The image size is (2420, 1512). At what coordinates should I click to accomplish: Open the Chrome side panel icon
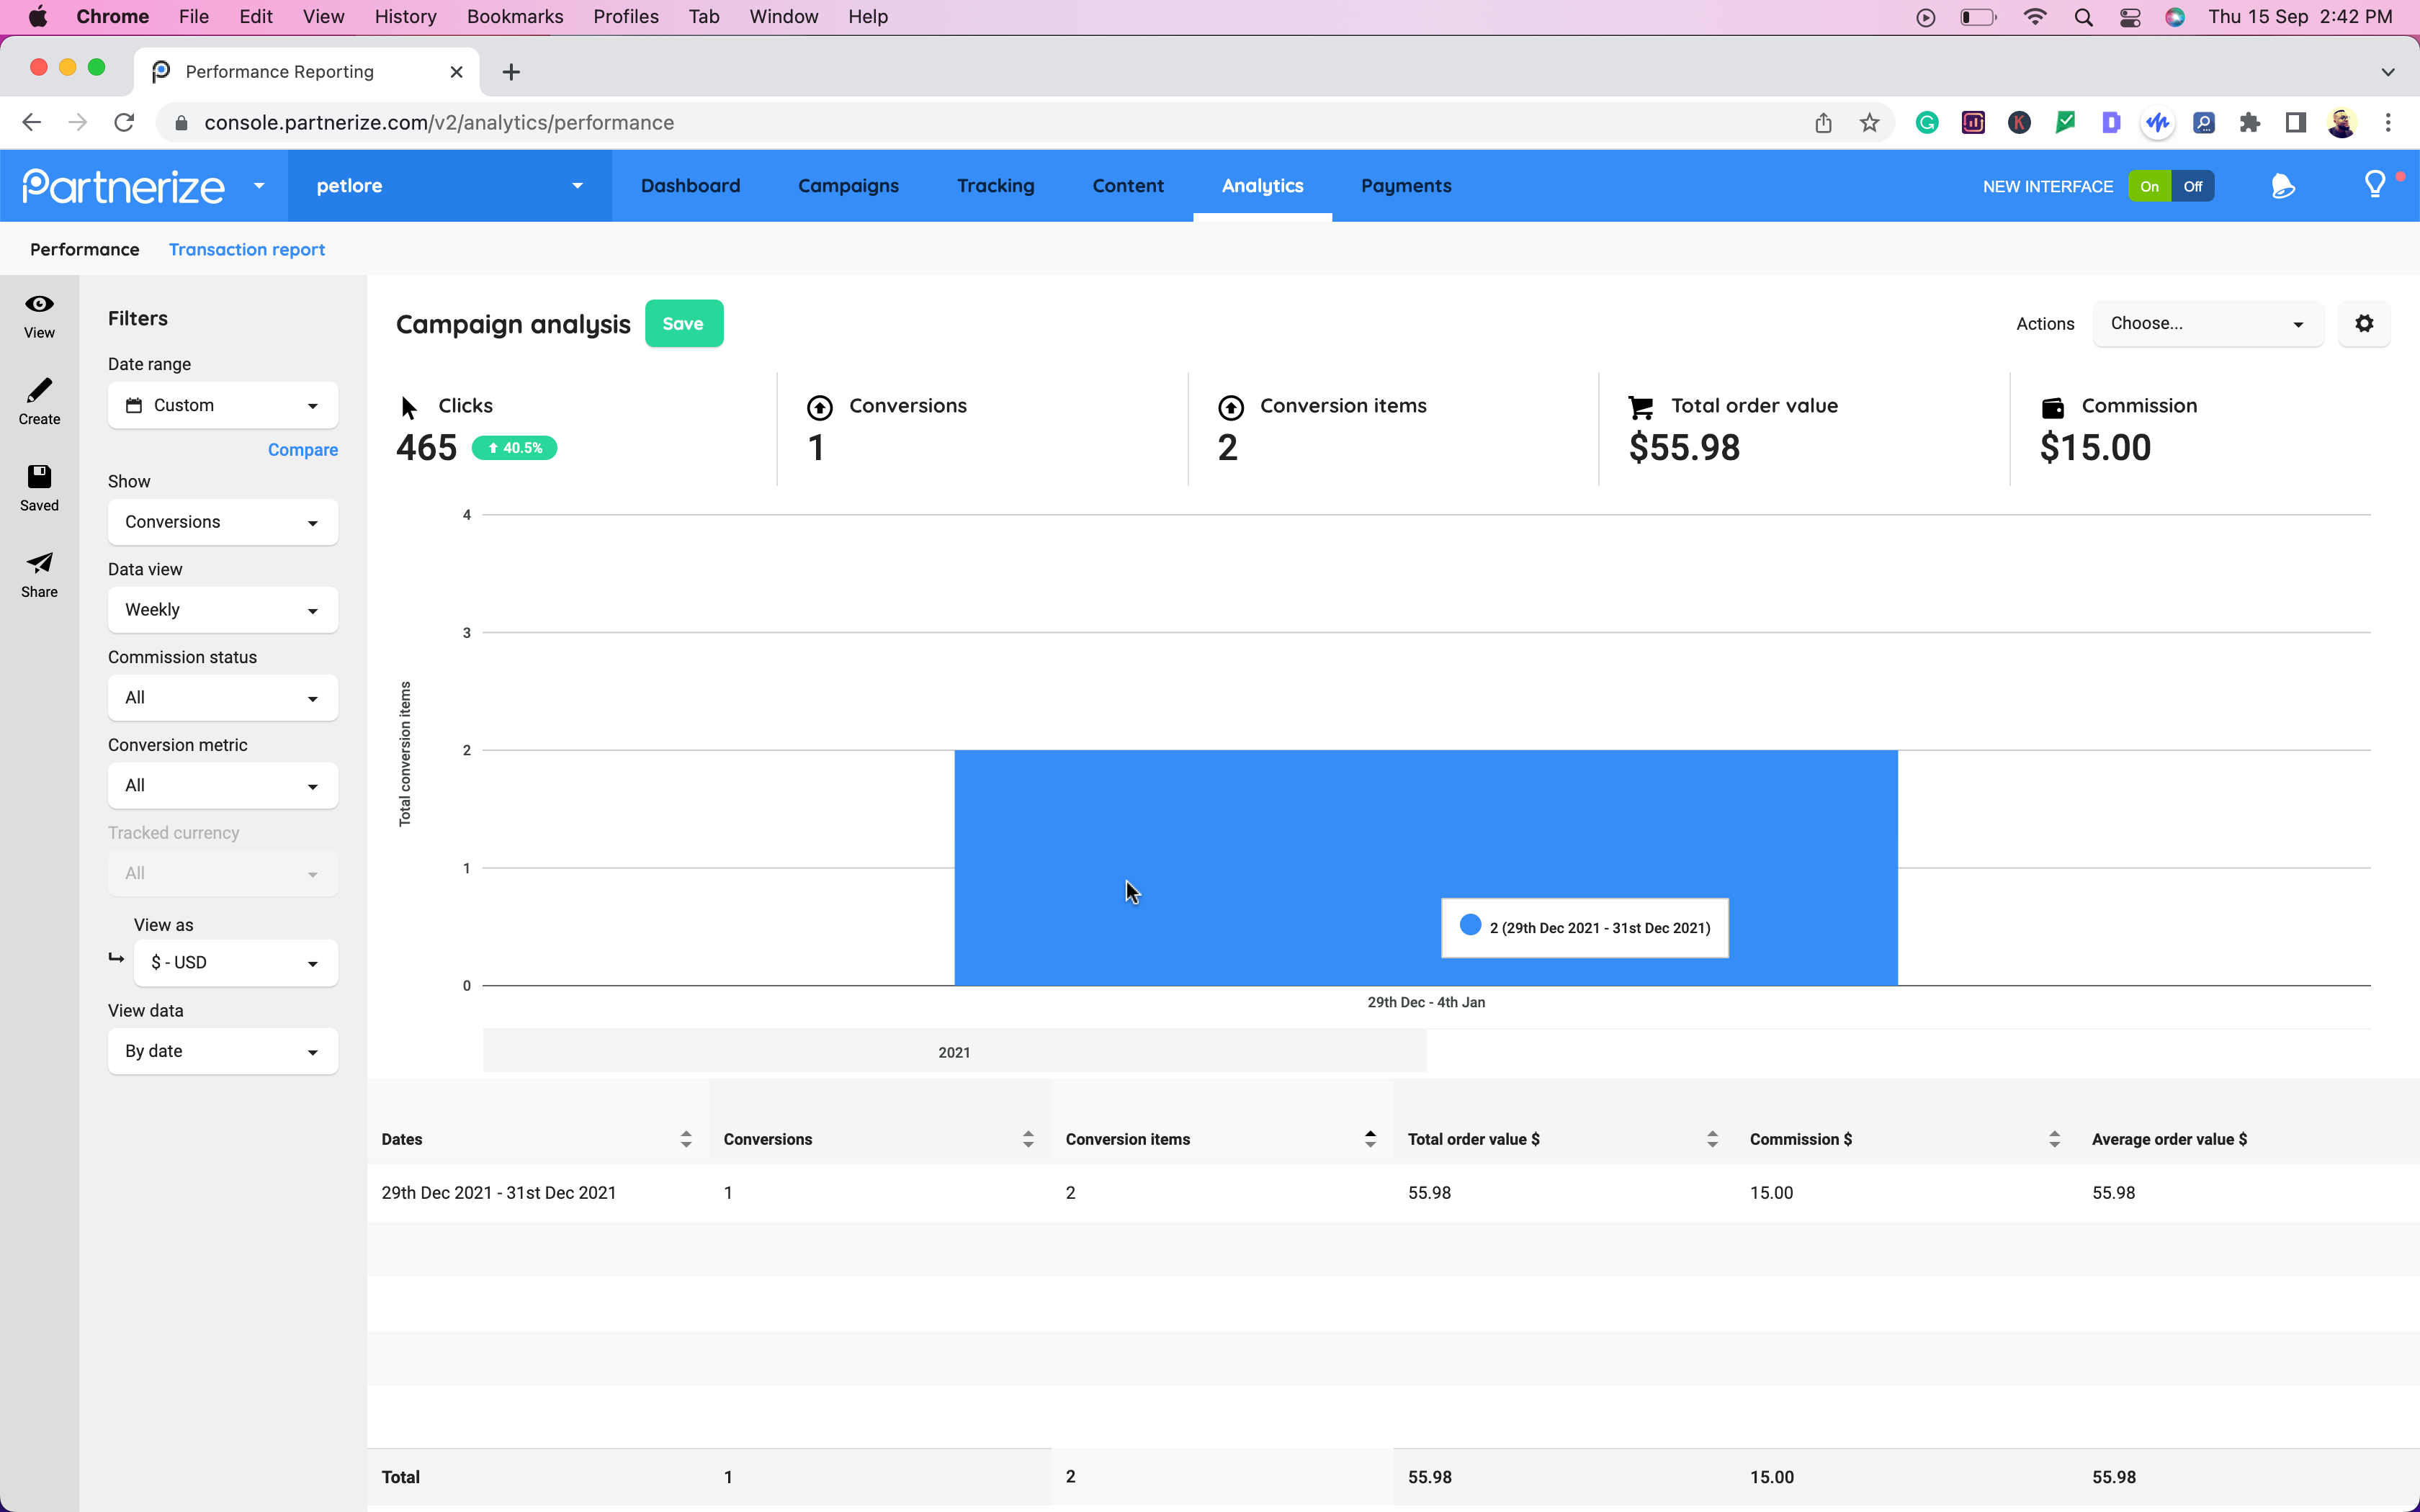click(2295, 123)
